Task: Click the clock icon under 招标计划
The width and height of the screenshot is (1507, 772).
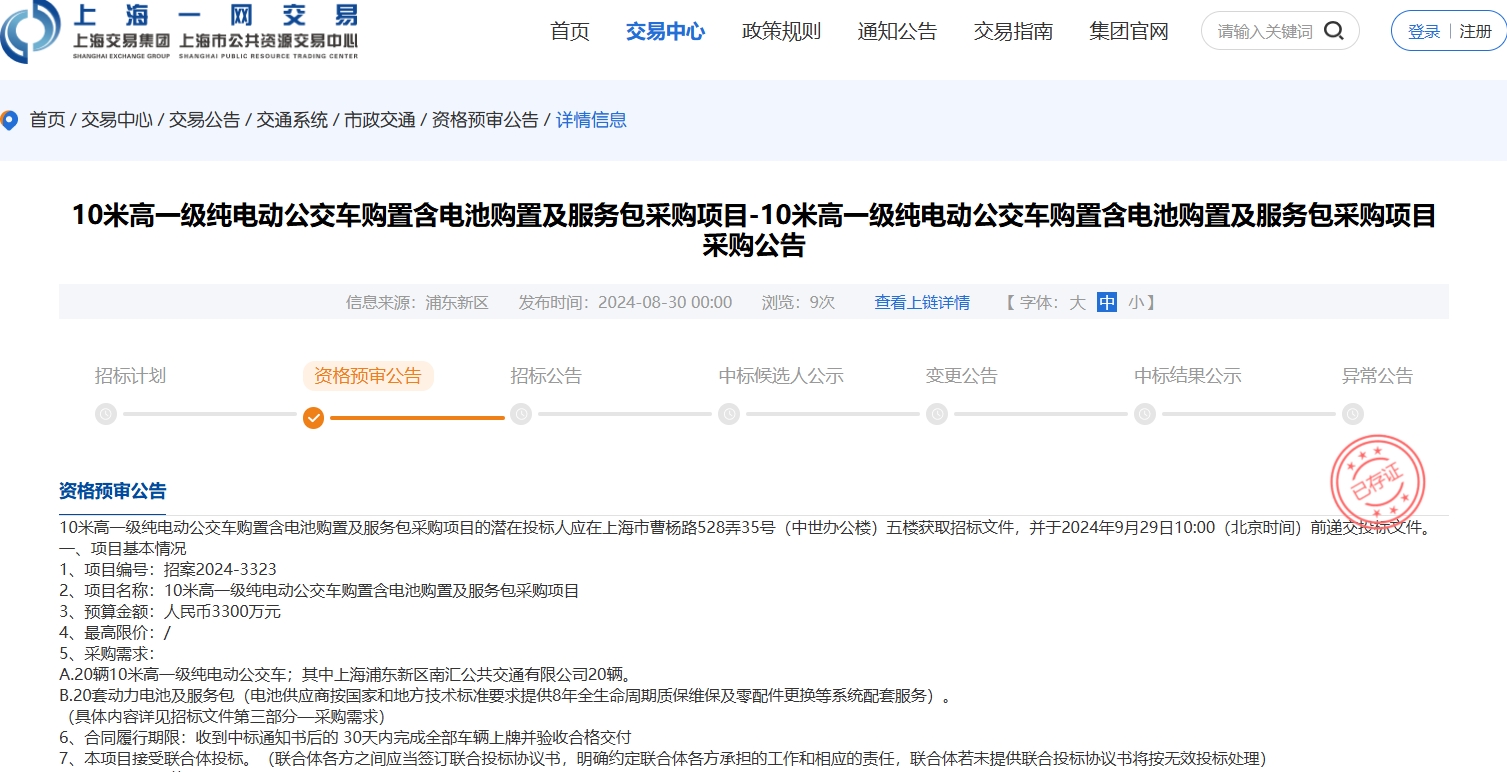Action: pos(105,414)
